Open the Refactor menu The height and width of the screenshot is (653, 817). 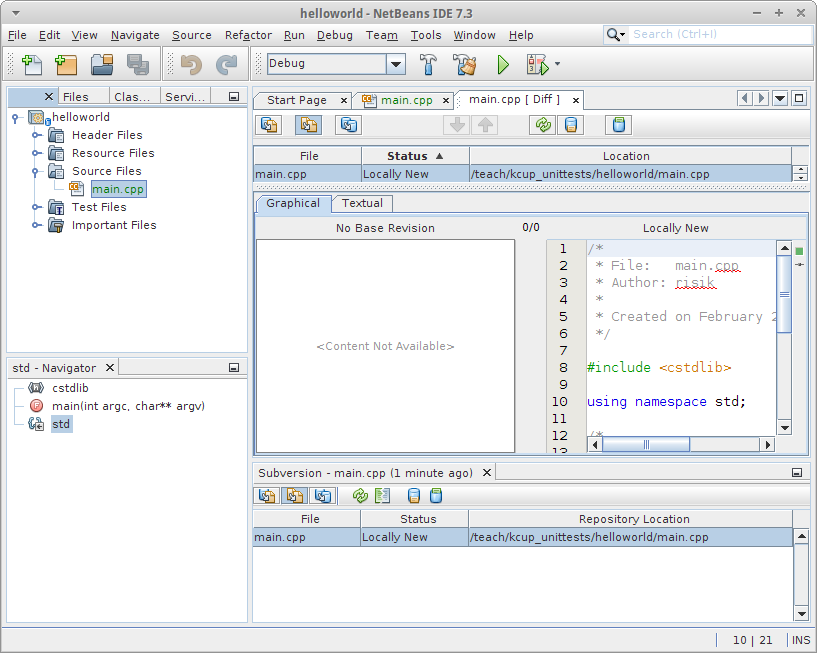[248, 35]
